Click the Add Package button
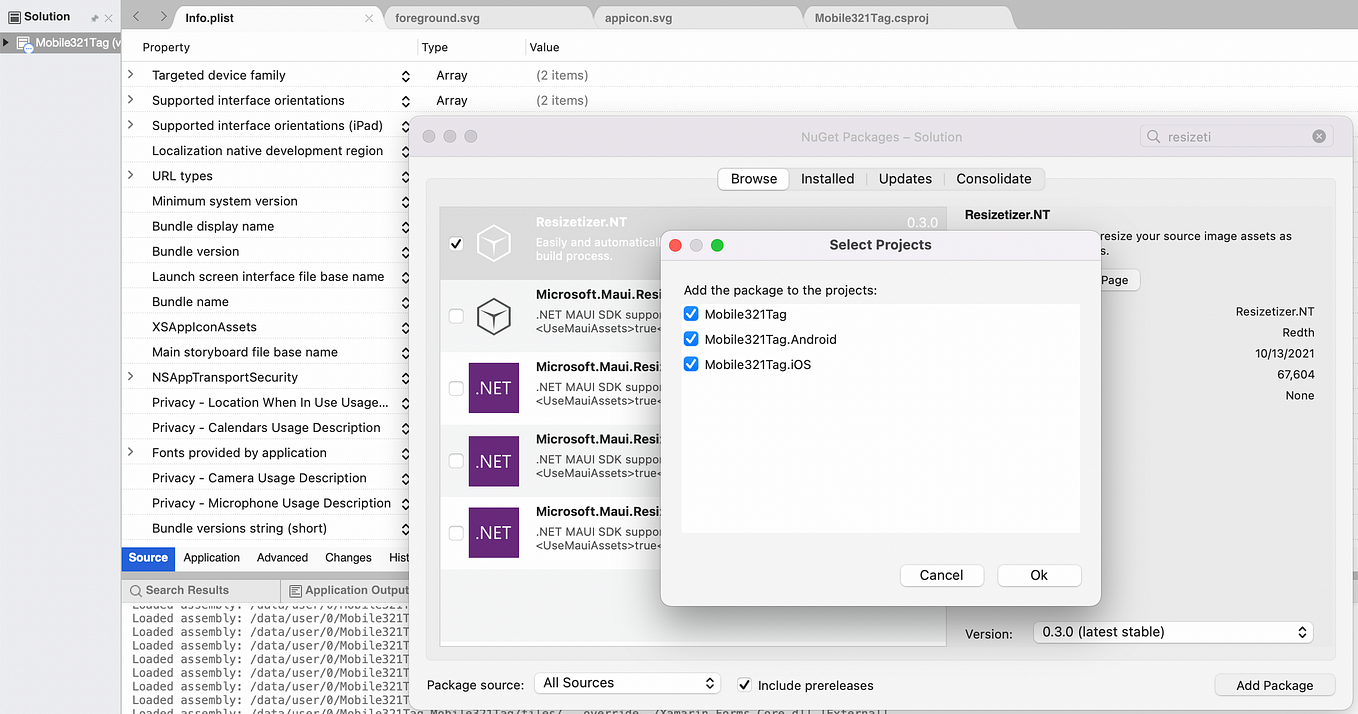1358x714 pixels. click(1274, 685)
